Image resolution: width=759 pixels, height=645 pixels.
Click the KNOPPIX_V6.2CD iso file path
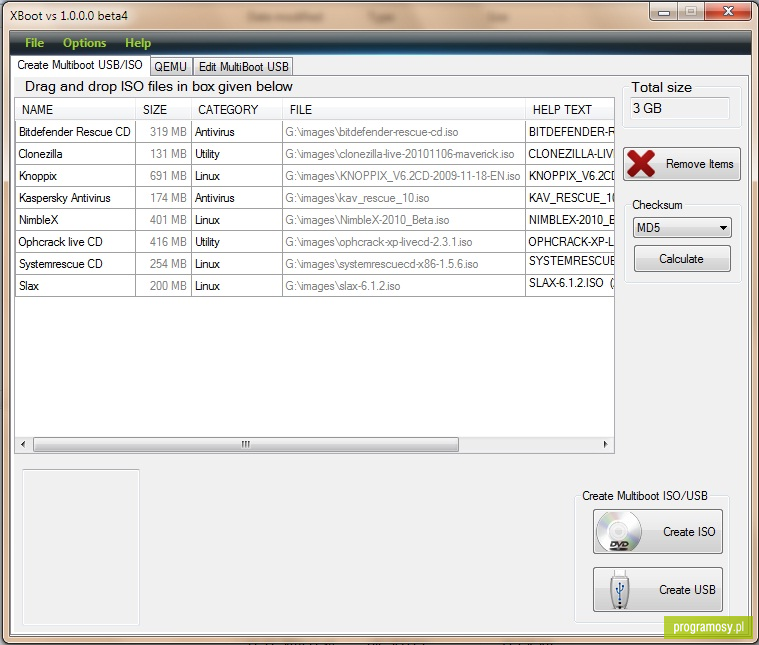(404, 176)
